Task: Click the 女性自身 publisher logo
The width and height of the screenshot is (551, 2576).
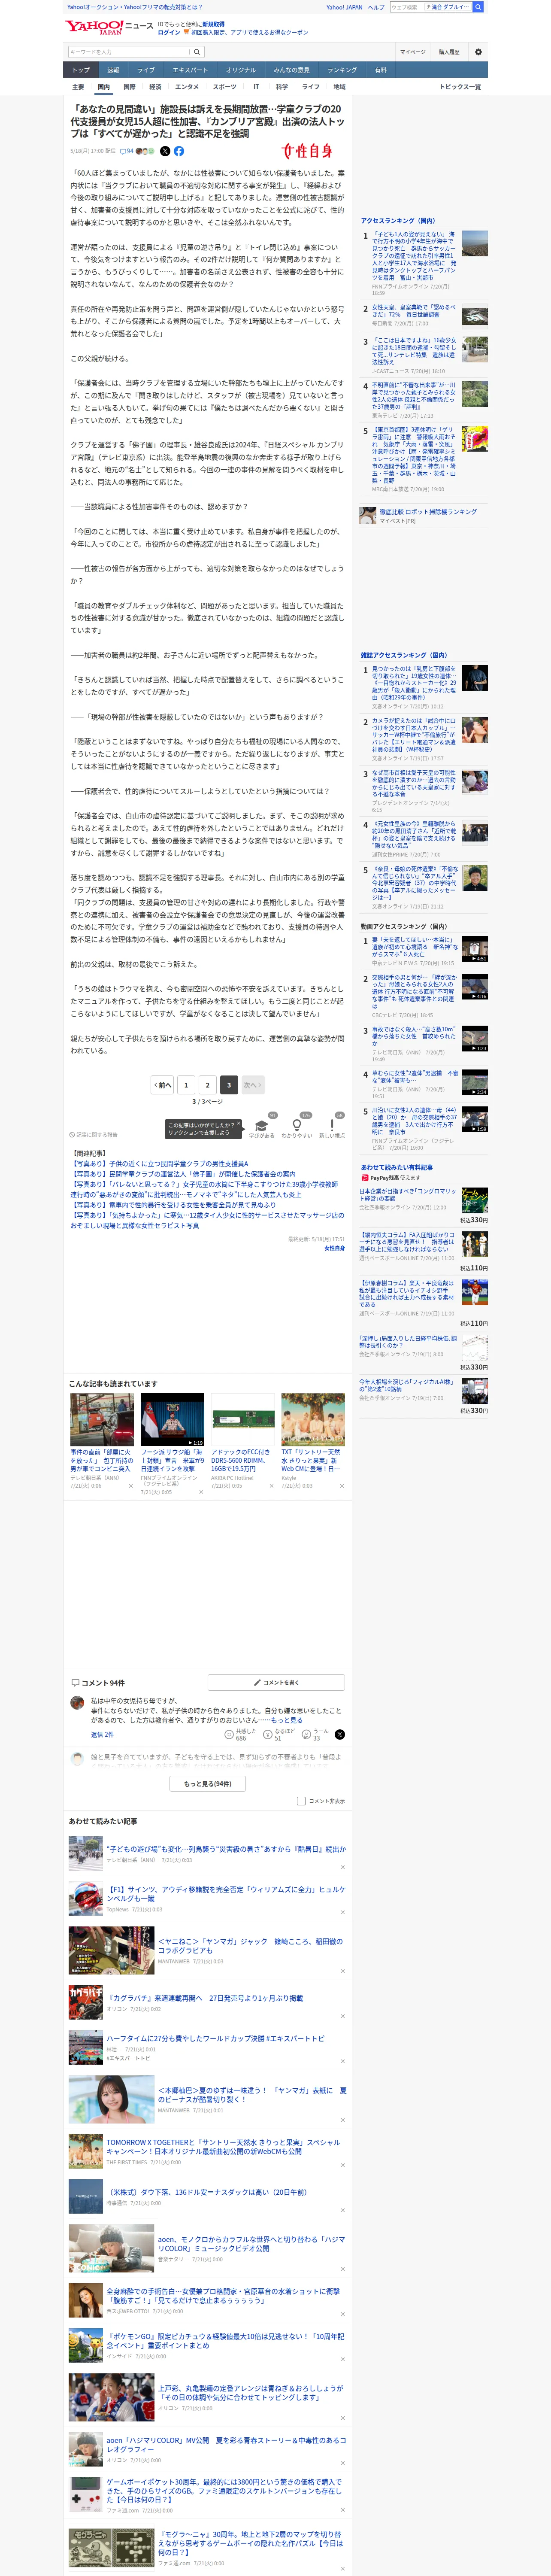Action: click(x=307, y=151)
